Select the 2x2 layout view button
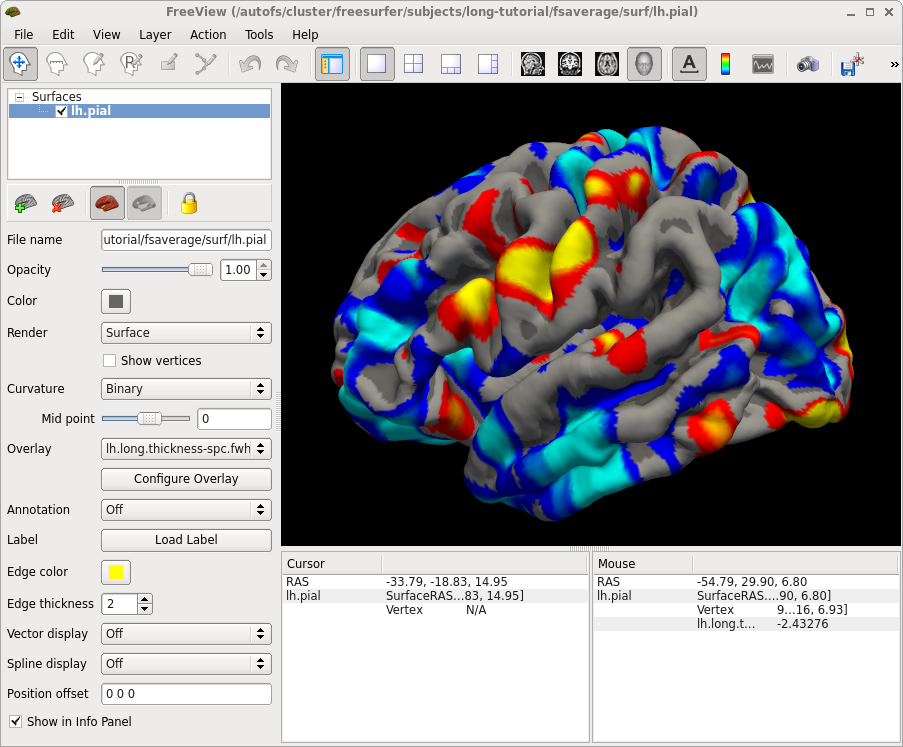The width and height of the screenshot is (903, 747). (x=413, y=64)
